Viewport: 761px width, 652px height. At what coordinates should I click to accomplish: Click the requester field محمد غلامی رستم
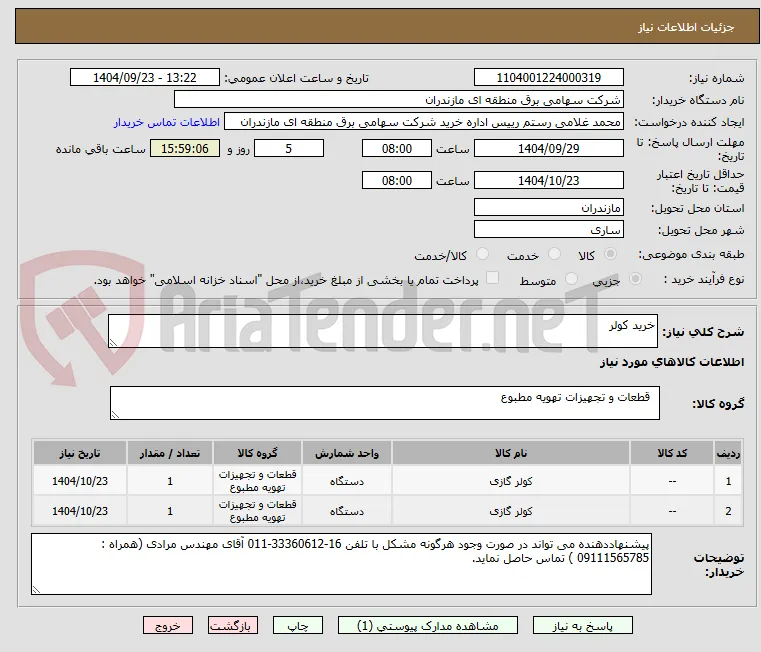coord(424,122)
